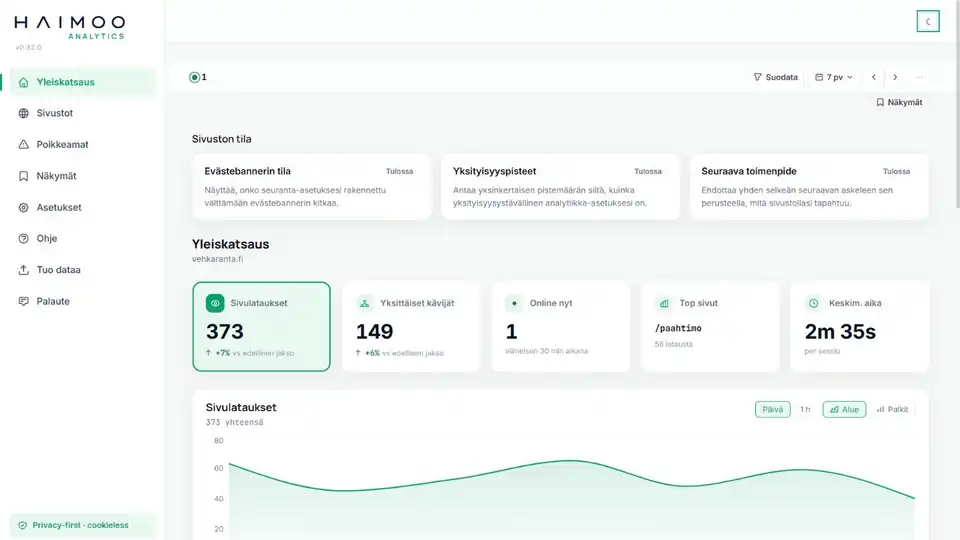Select the Palkit bar chart type
The image size is (960, 540).
pos(892,410)
